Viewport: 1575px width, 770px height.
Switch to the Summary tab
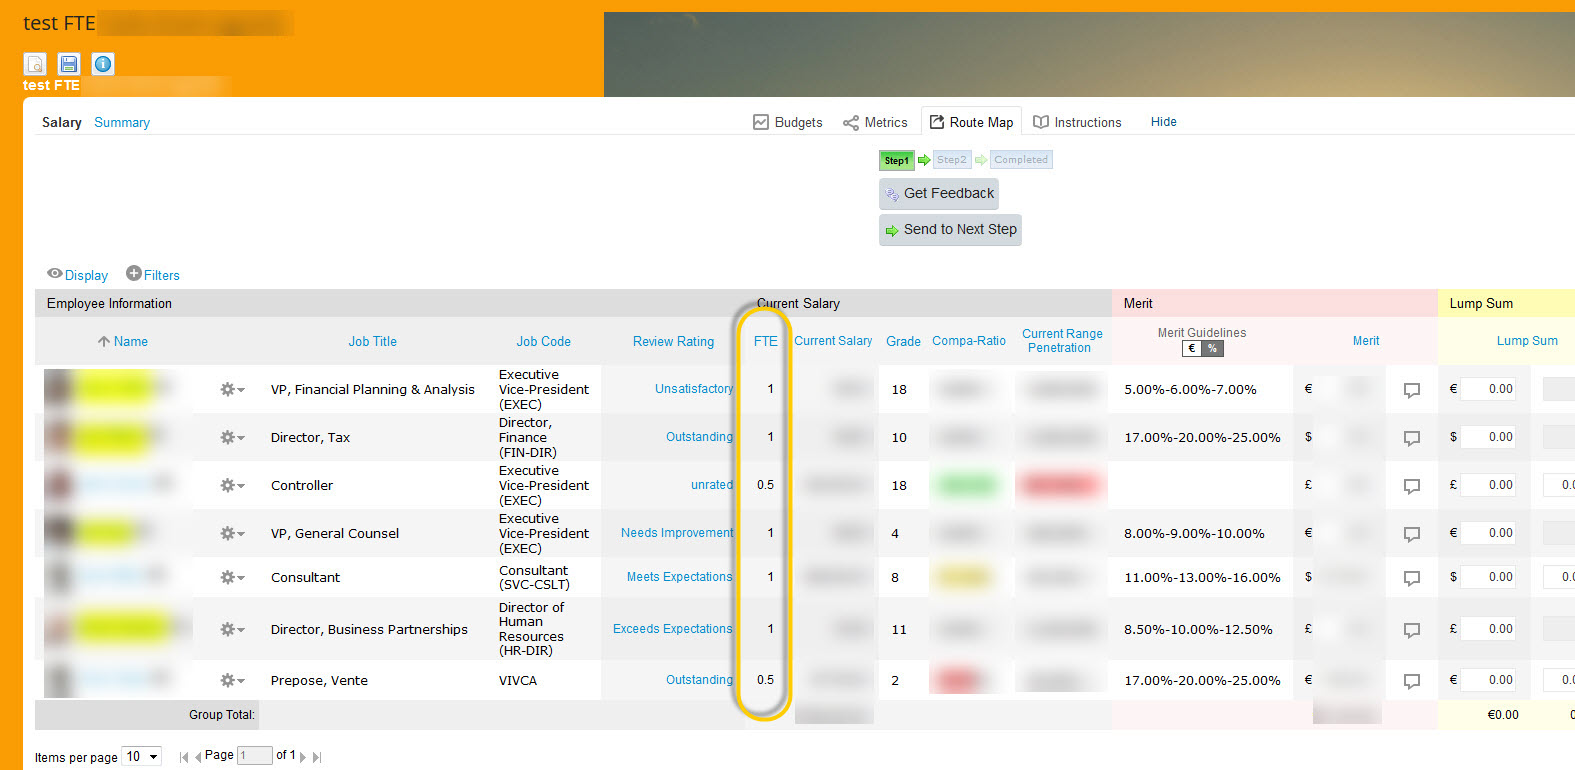pos(122,122)
